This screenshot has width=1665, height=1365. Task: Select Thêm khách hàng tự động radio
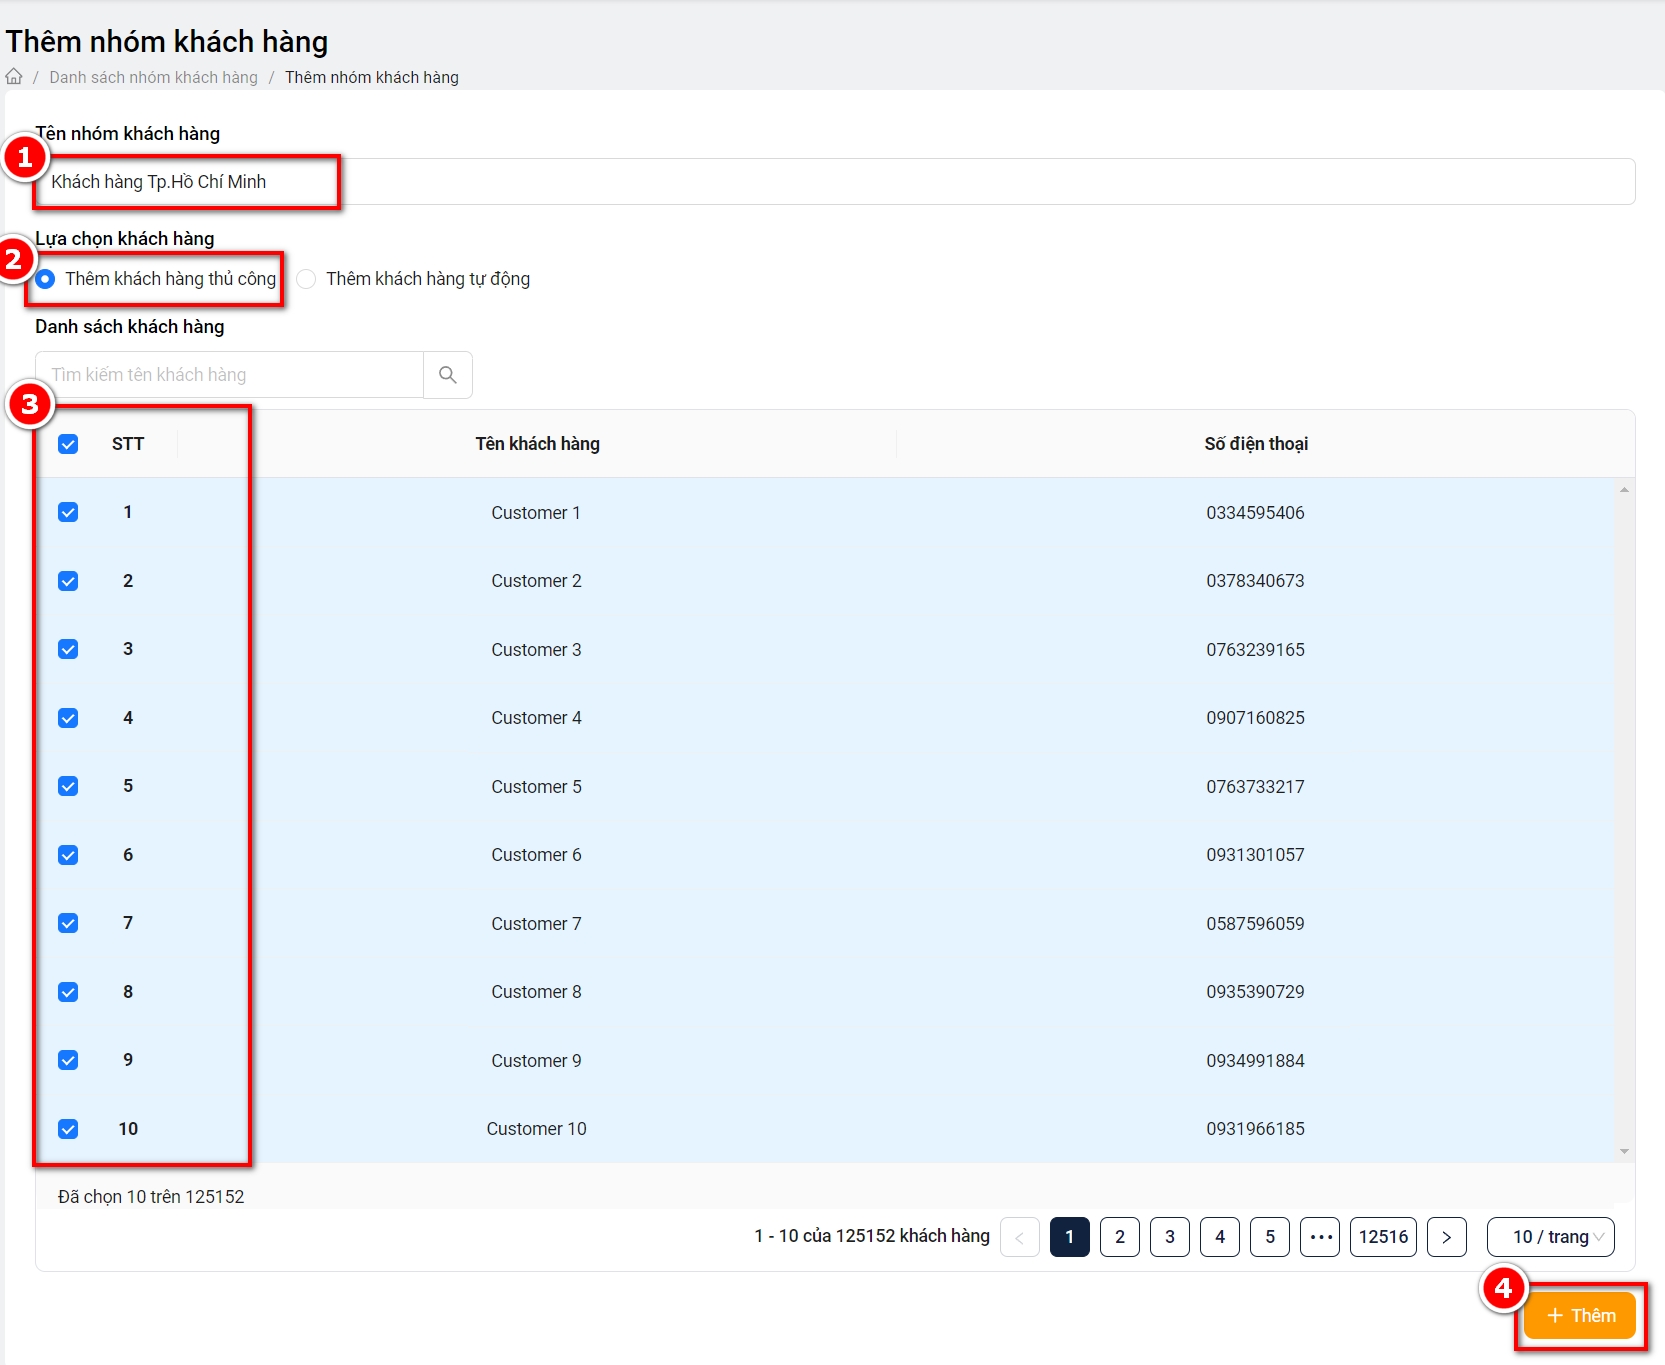coord(307,279)
